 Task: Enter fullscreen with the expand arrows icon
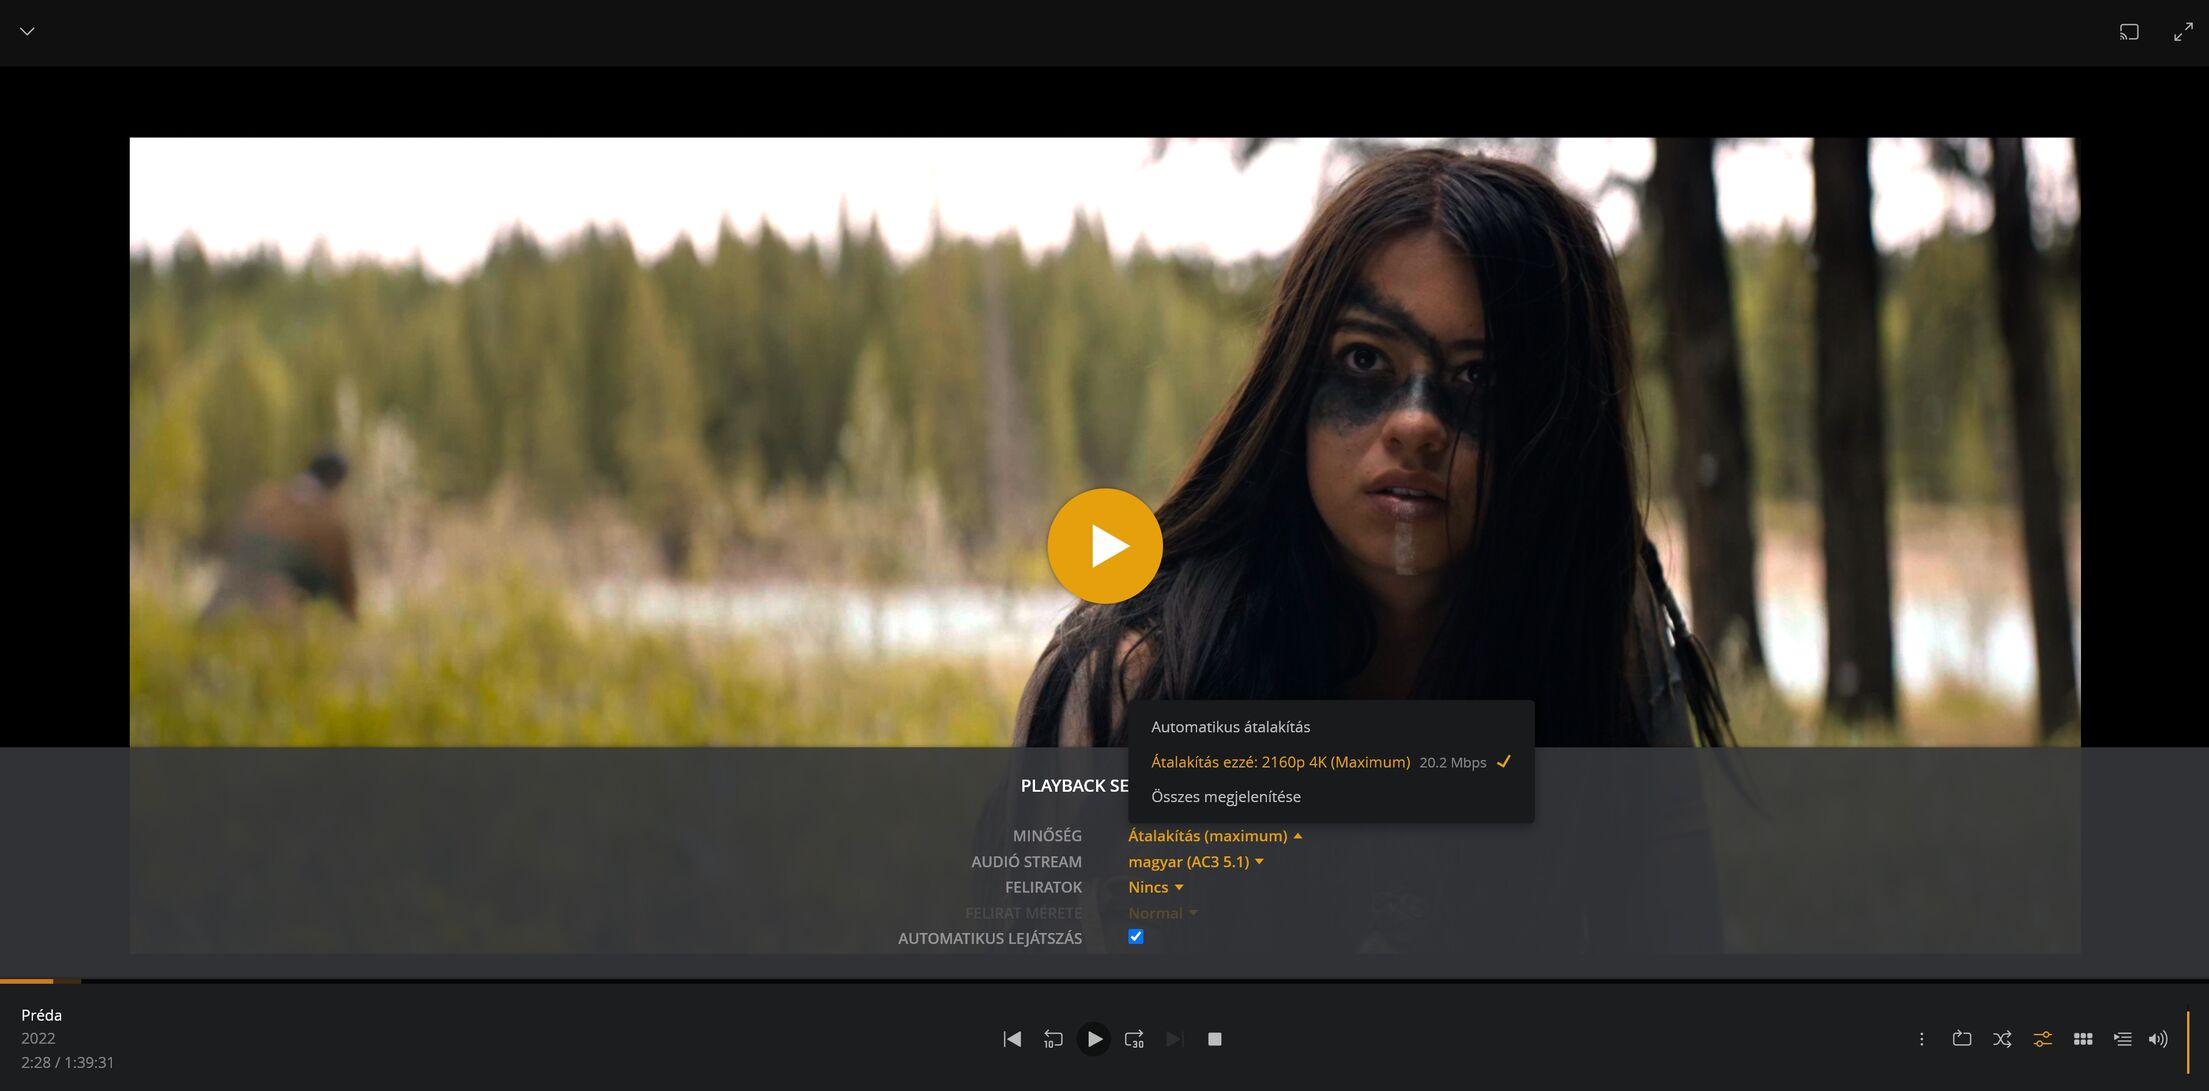[x=2183, y=32]
